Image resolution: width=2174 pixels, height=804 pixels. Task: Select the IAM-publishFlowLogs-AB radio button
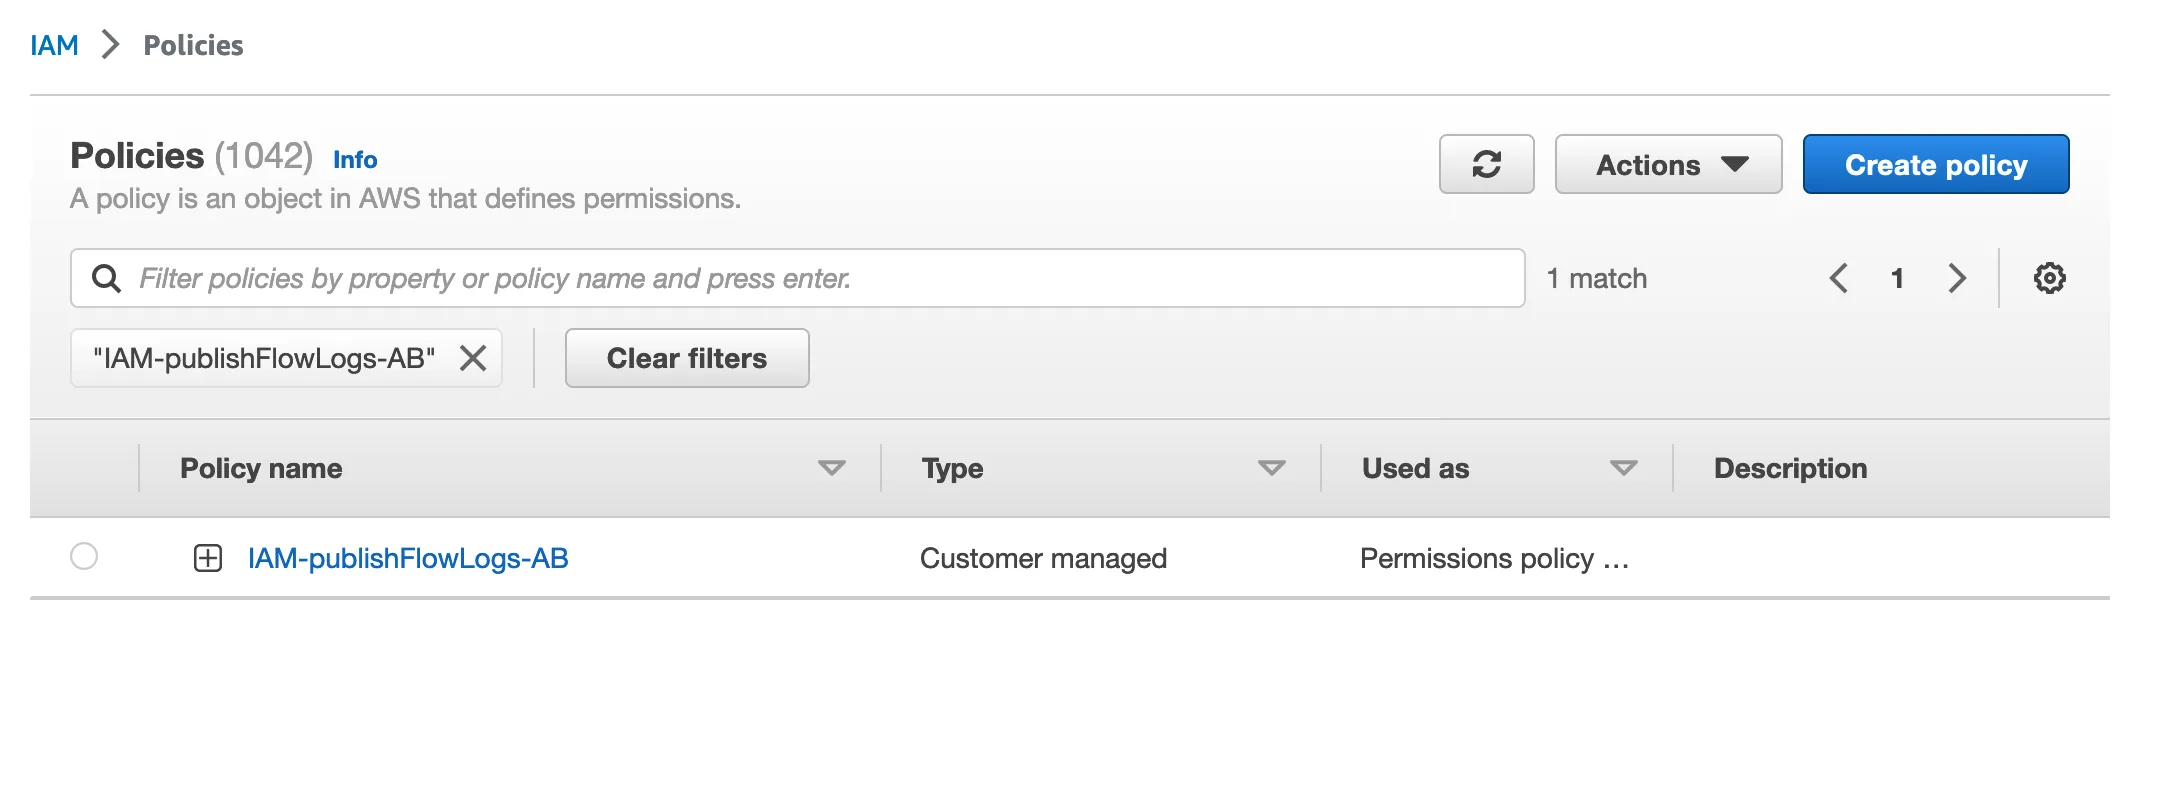(84, 556)
